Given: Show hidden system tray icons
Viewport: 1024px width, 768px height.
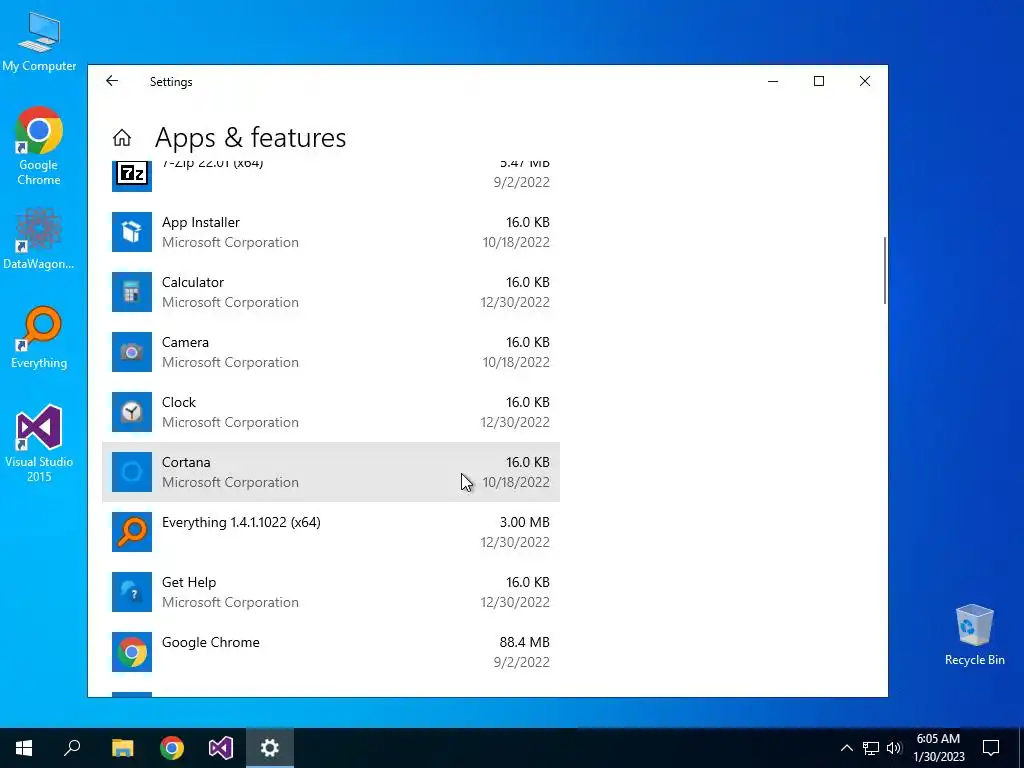Looking at the screenshot, I should pyautogui.click(x=846, y=748).
